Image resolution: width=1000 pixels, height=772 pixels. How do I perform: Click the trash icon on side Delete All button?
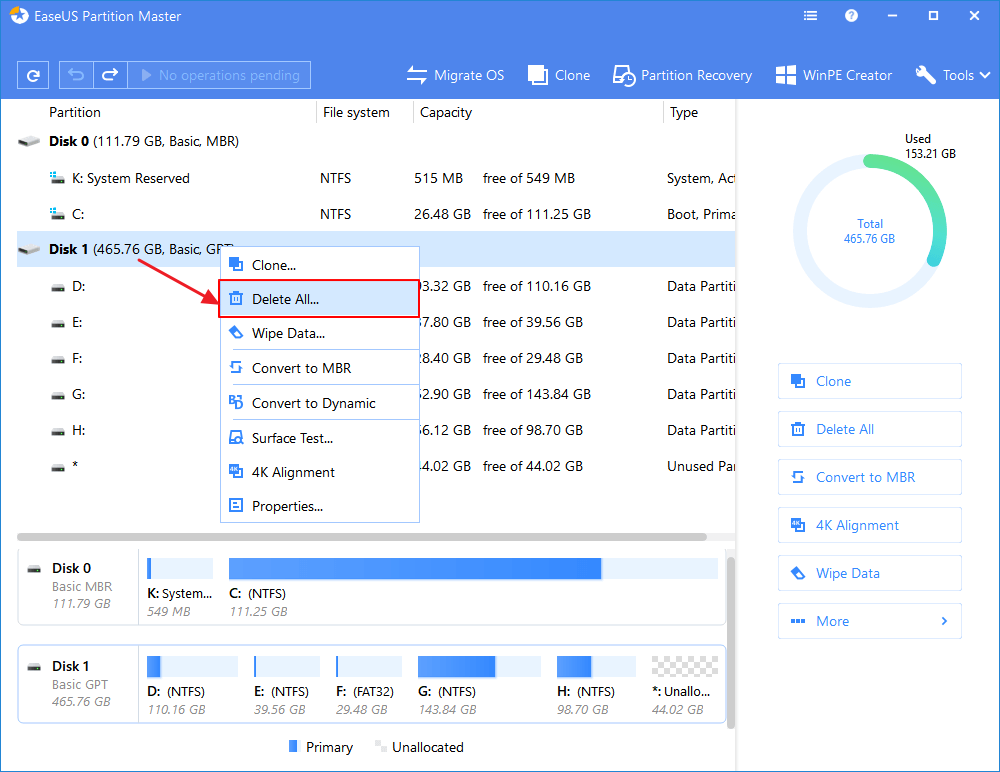798,429
